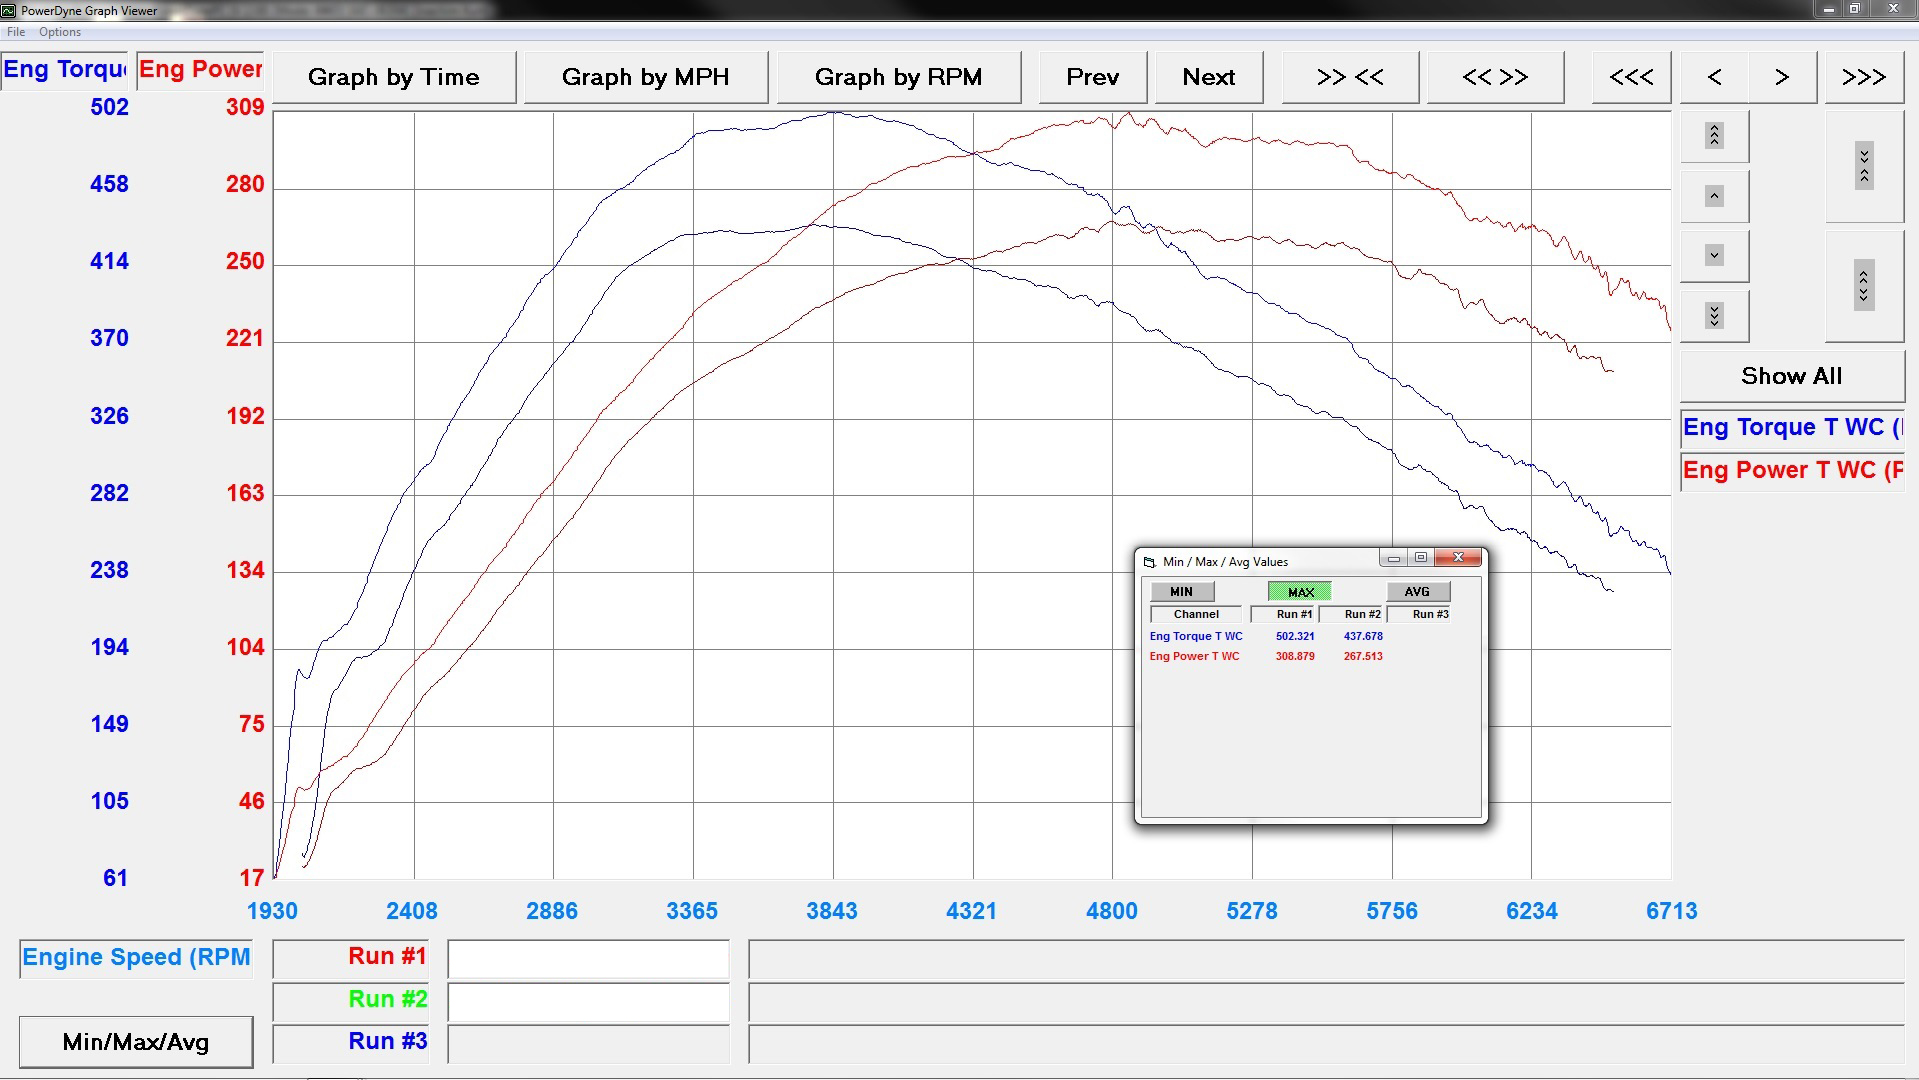
Task: Click the single '>' shift-right button
Action: point(1782,77)
